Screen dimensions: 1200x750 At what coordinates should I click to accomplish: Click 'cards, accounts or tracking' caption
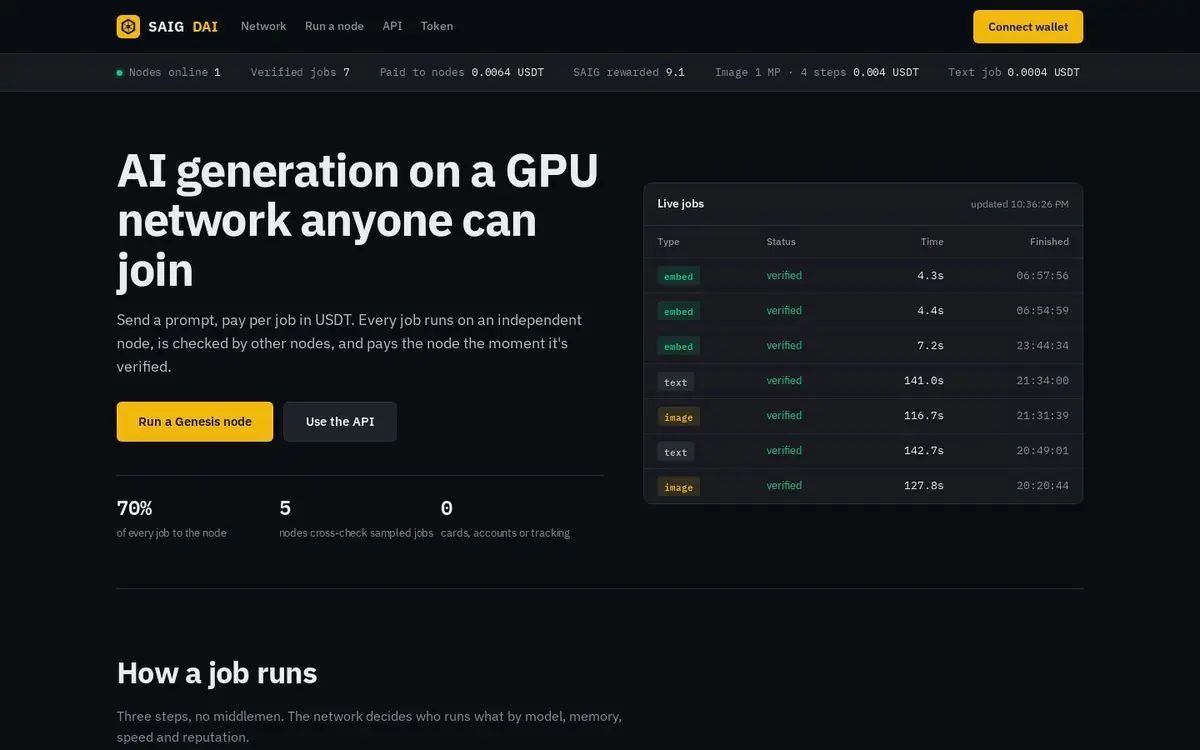coord(505,534)
